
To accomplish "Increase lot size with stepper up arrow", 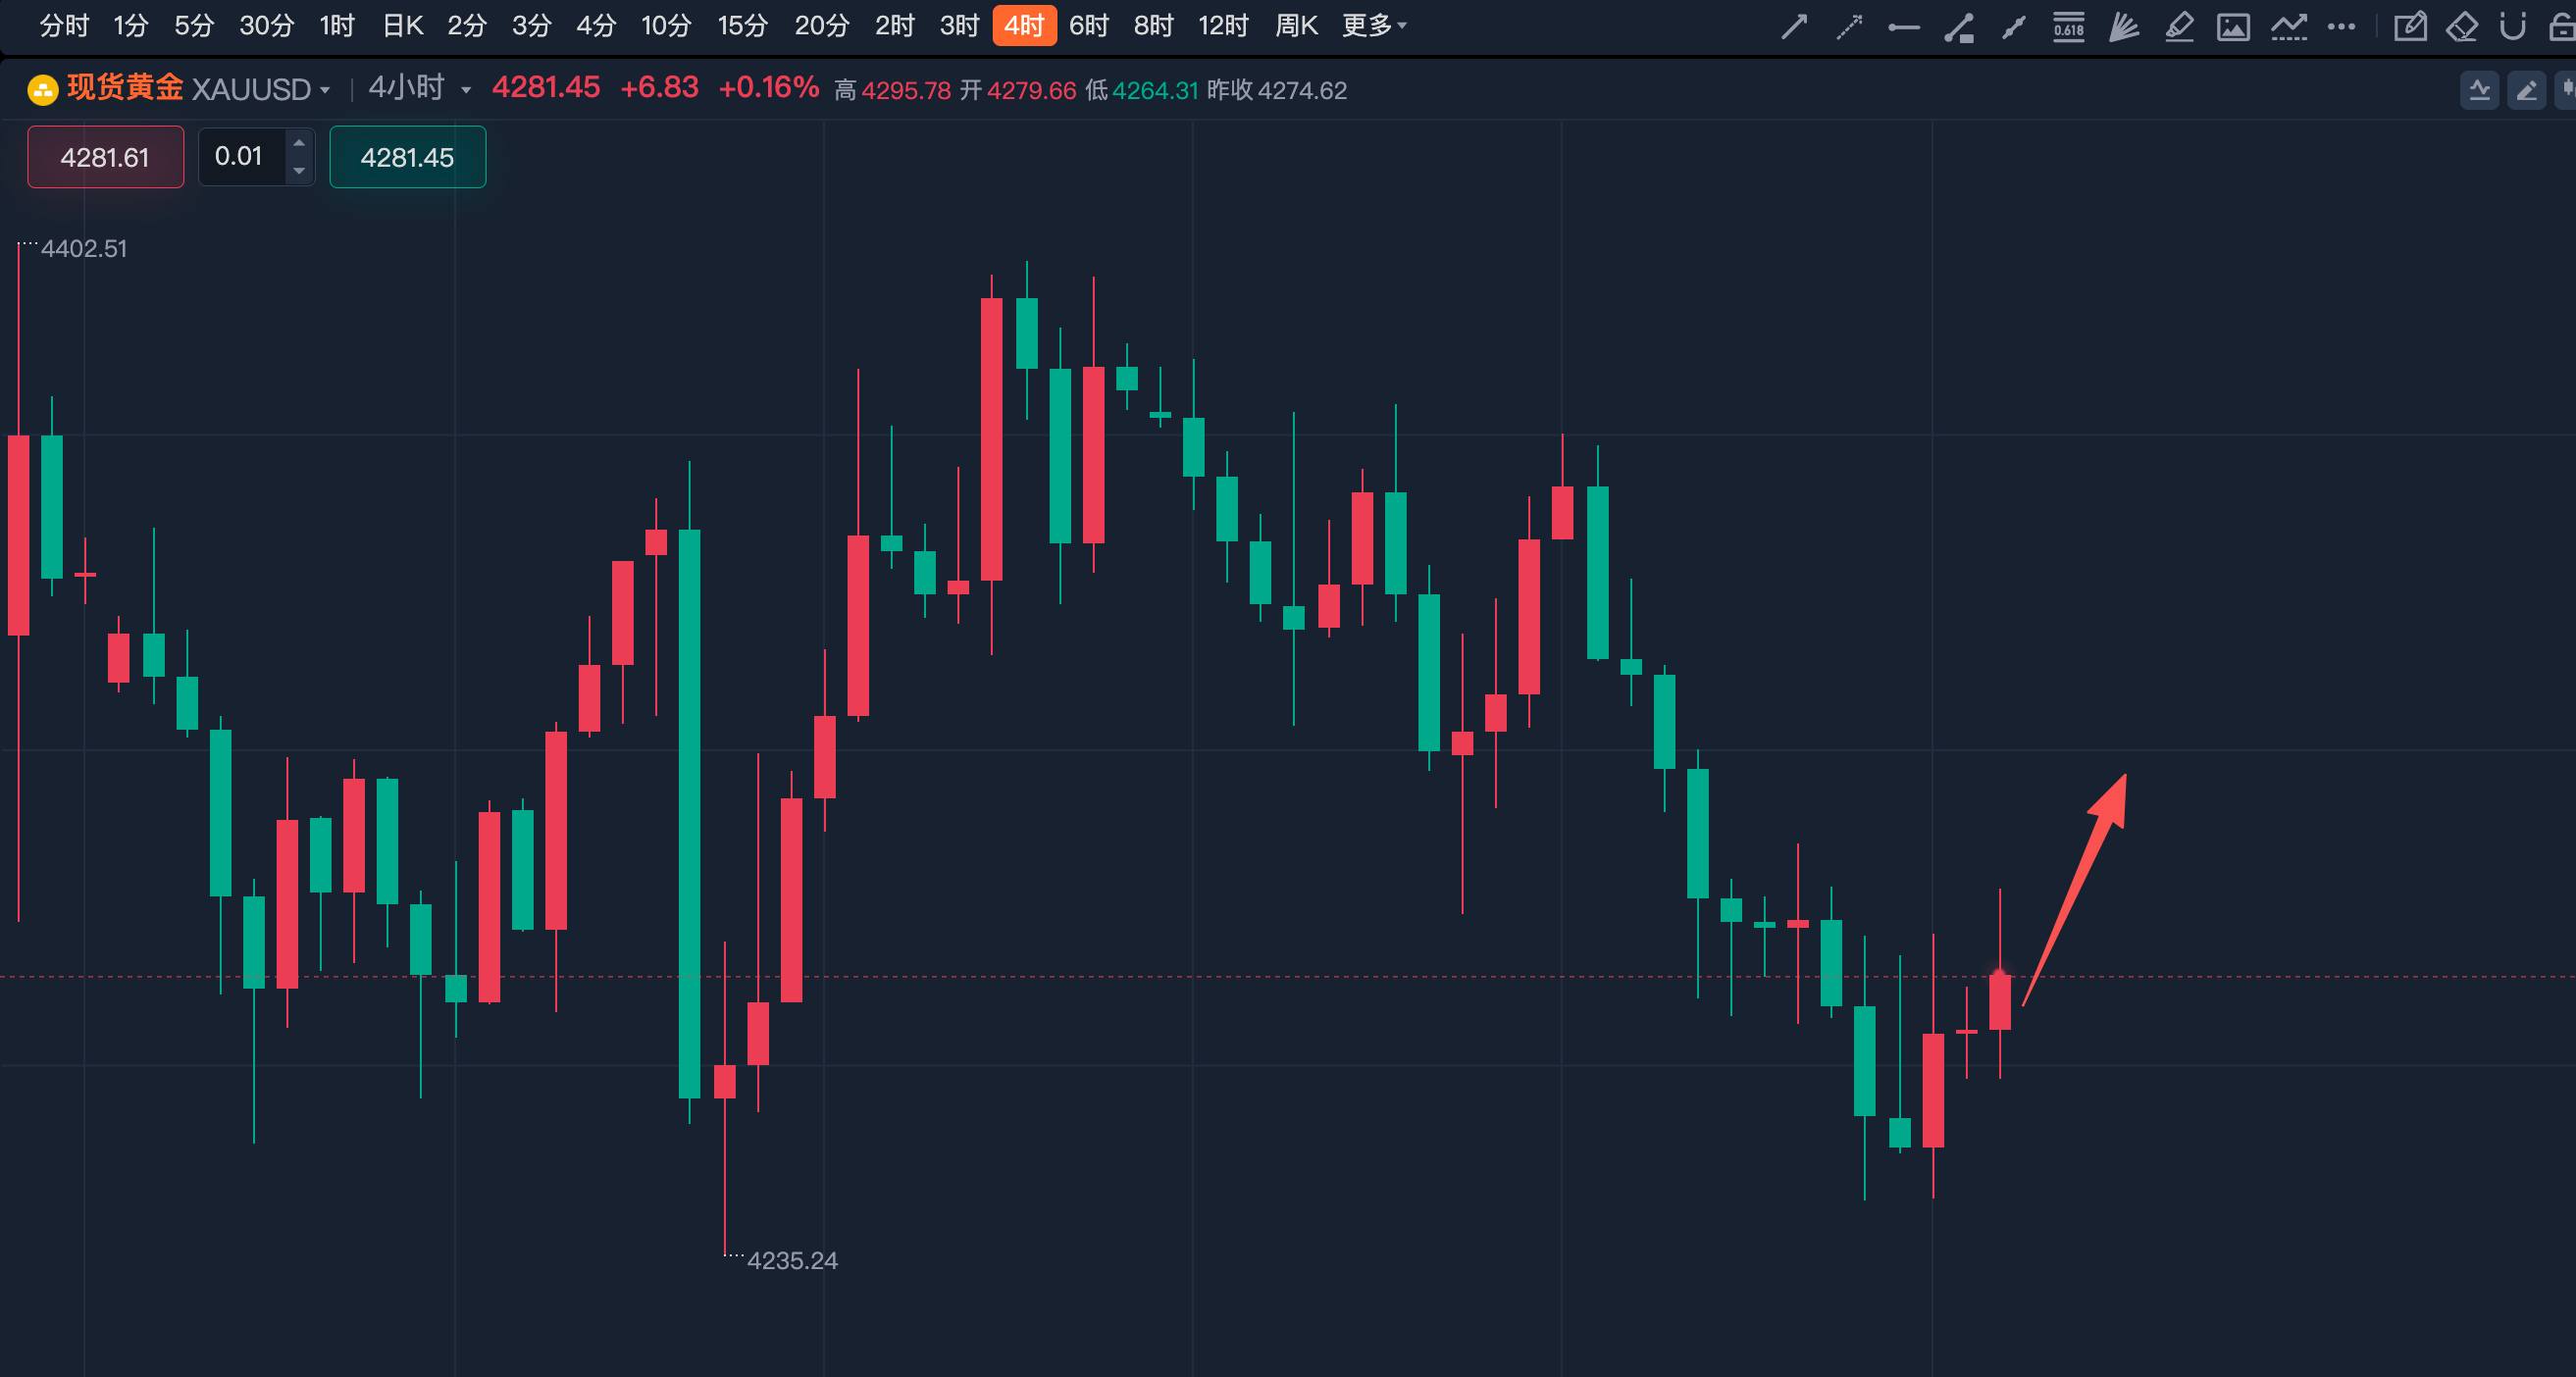I will (x=299, y=143).
